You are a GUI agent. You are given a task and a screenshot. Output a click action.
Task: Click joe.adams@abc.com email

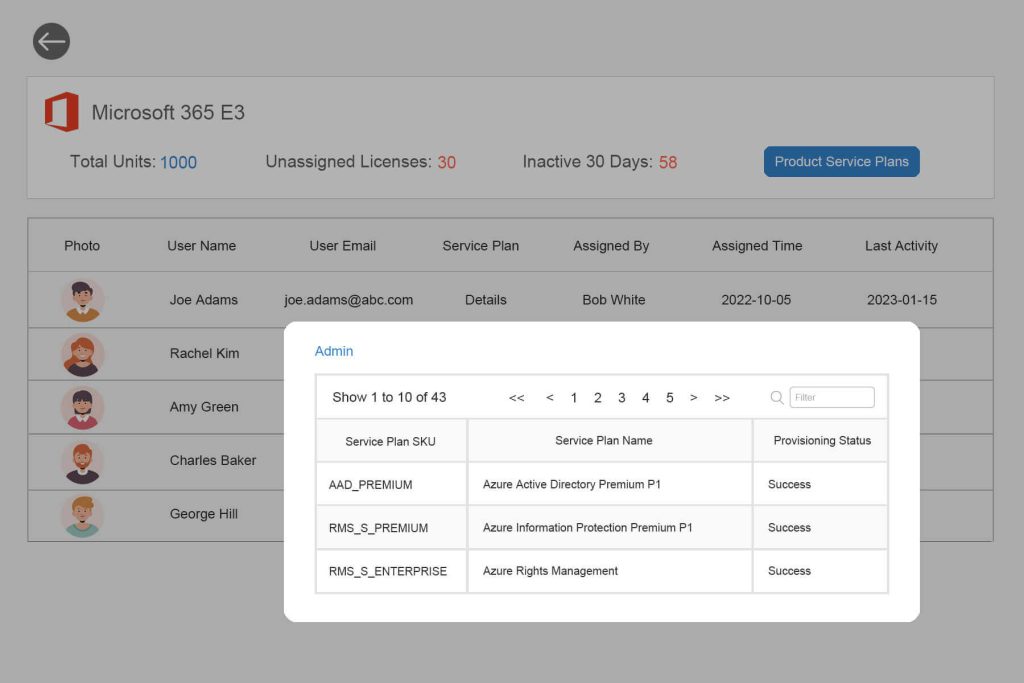pos(349,300)
